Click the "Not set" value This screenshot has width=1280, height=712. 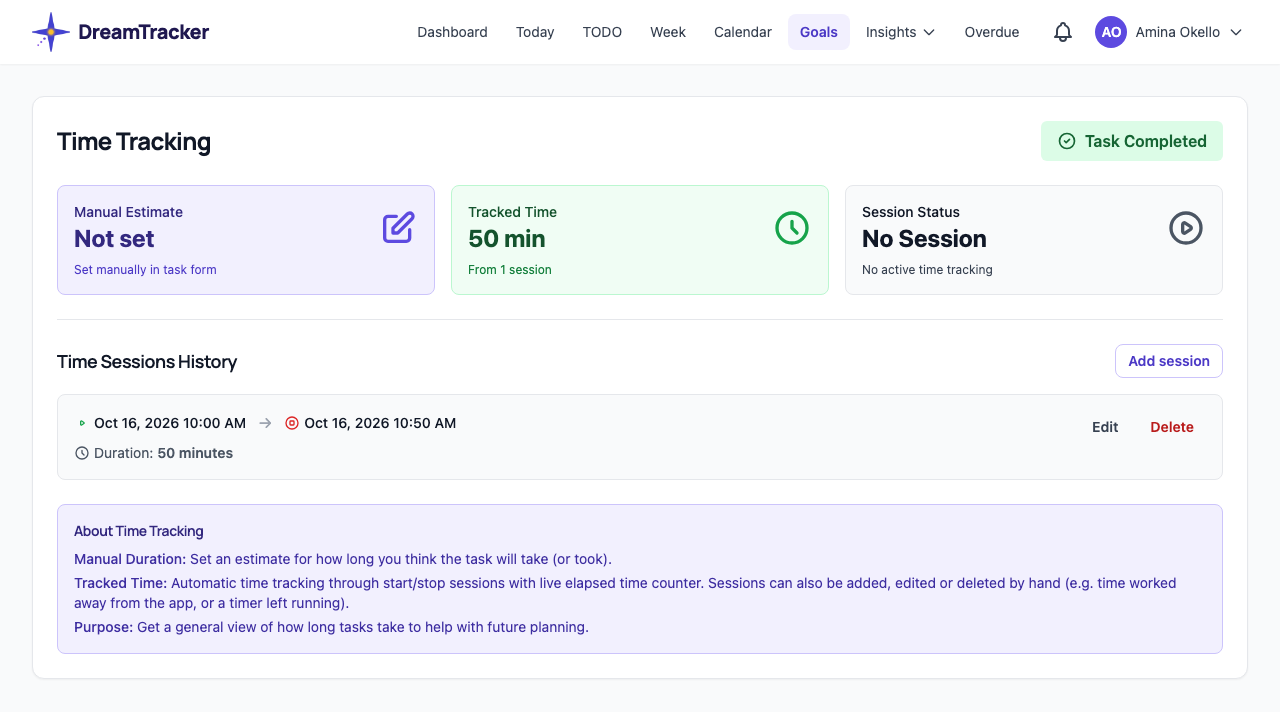pyautogui.click(x=114, y=239)
